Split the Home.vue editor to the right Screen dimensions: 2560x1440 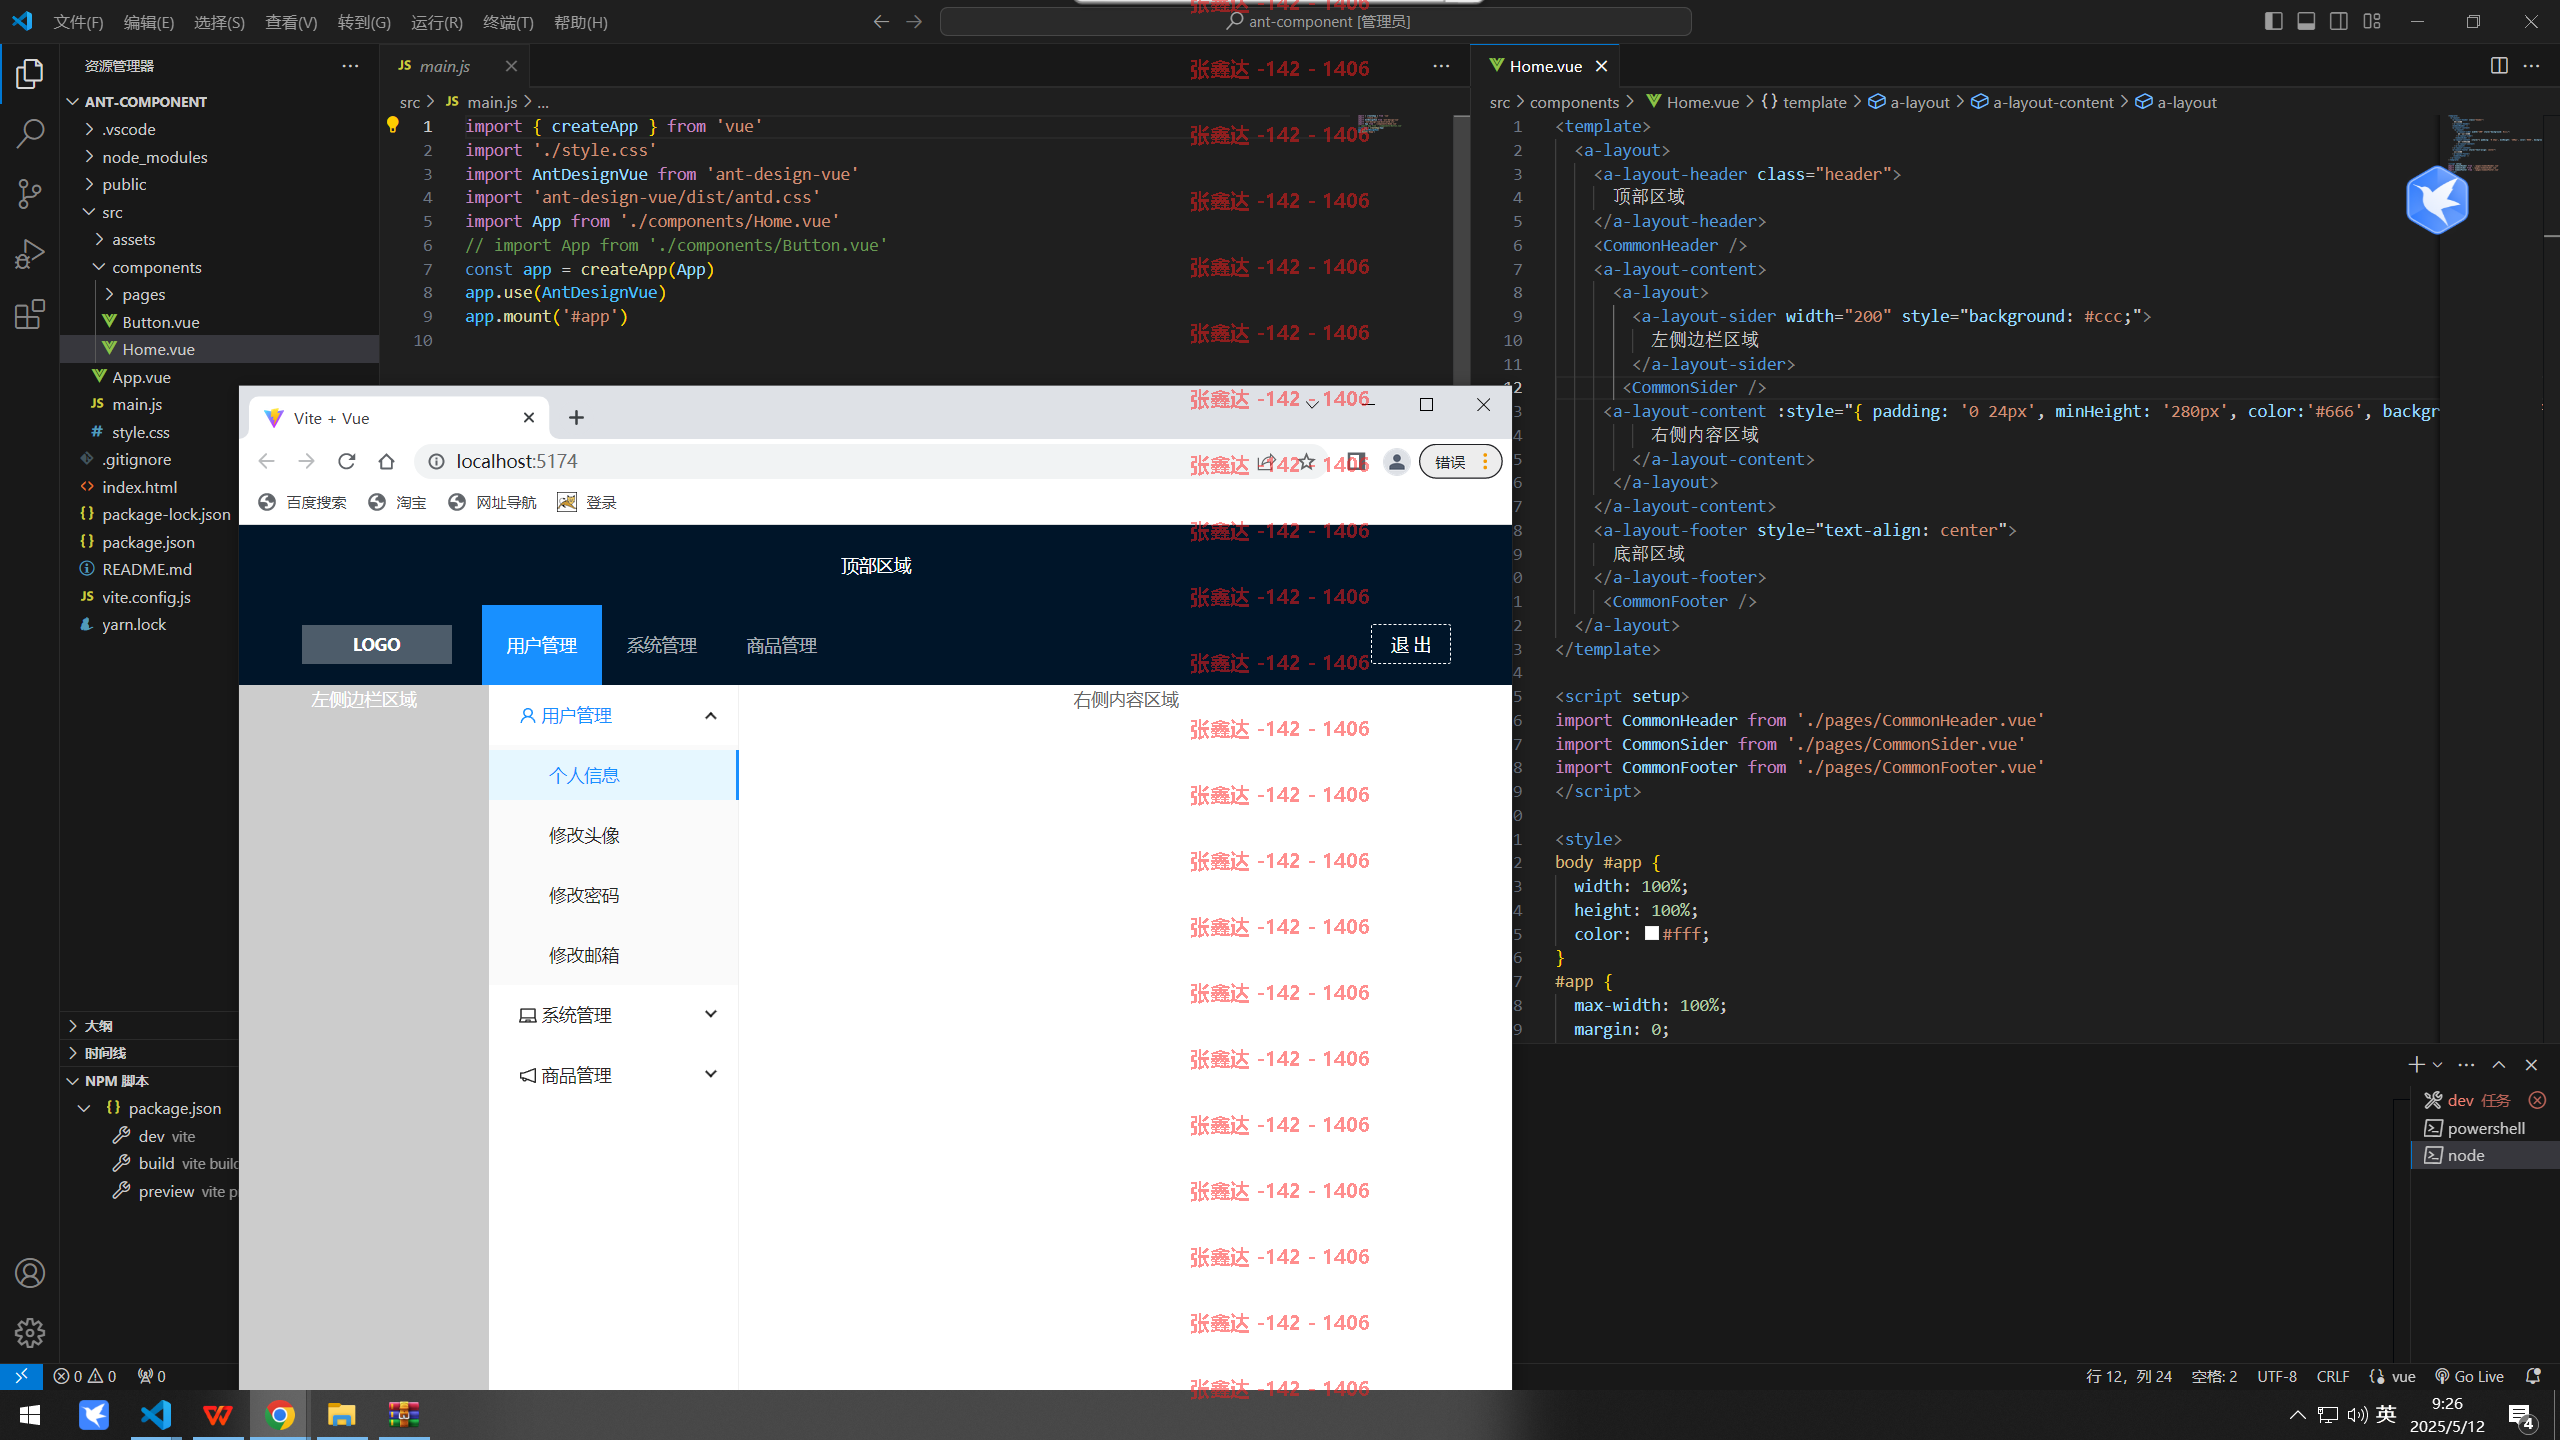(2499, 66)
